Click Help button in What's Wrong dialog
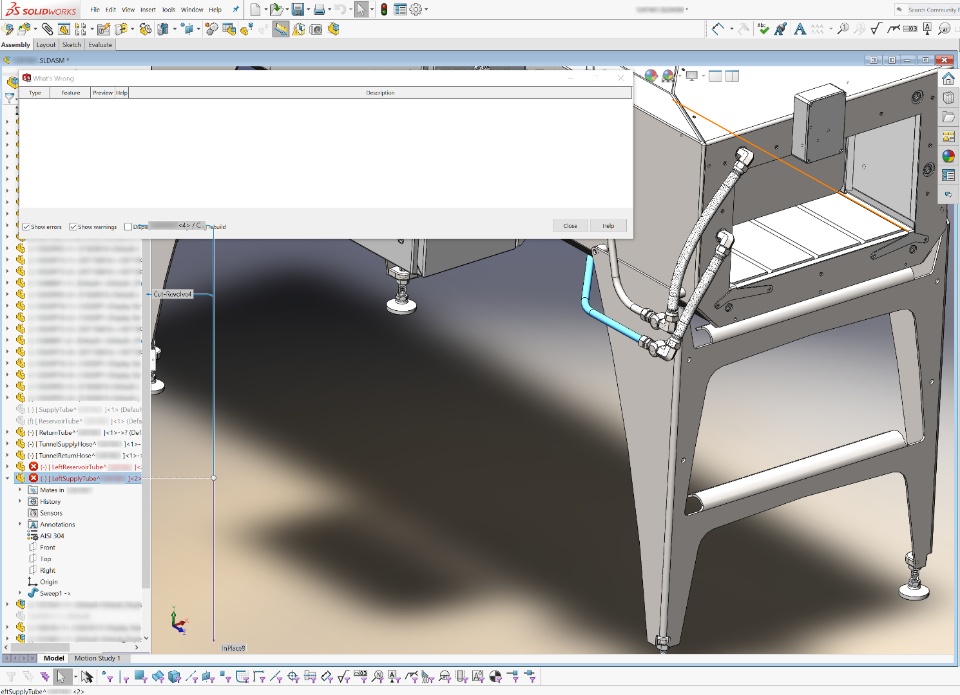Image resolution: width=960 pixels, height=695 pixels. 608,225
